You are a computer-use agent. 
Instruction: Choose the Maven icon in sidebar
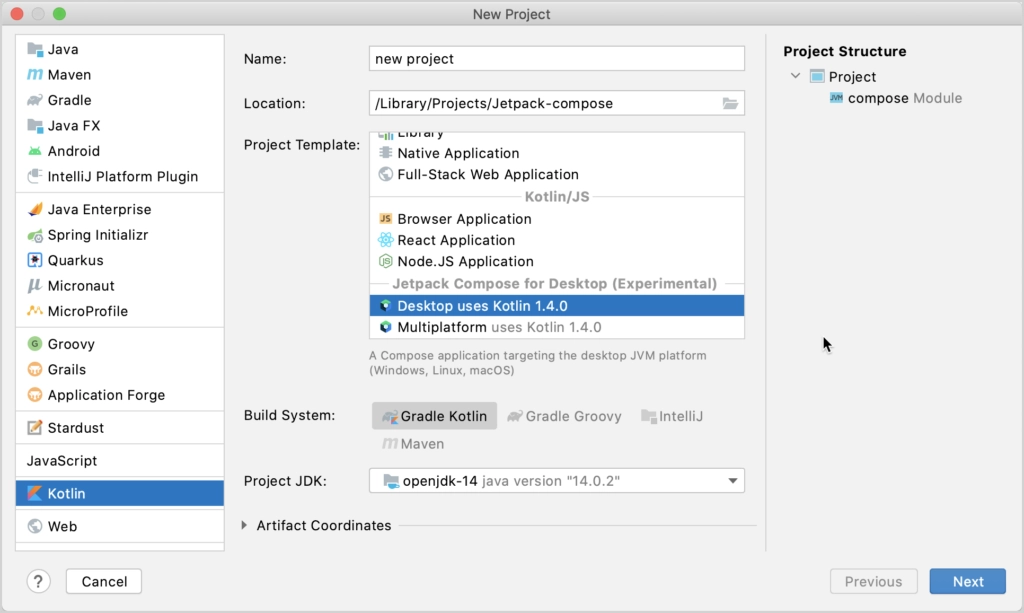pos(35,74)
